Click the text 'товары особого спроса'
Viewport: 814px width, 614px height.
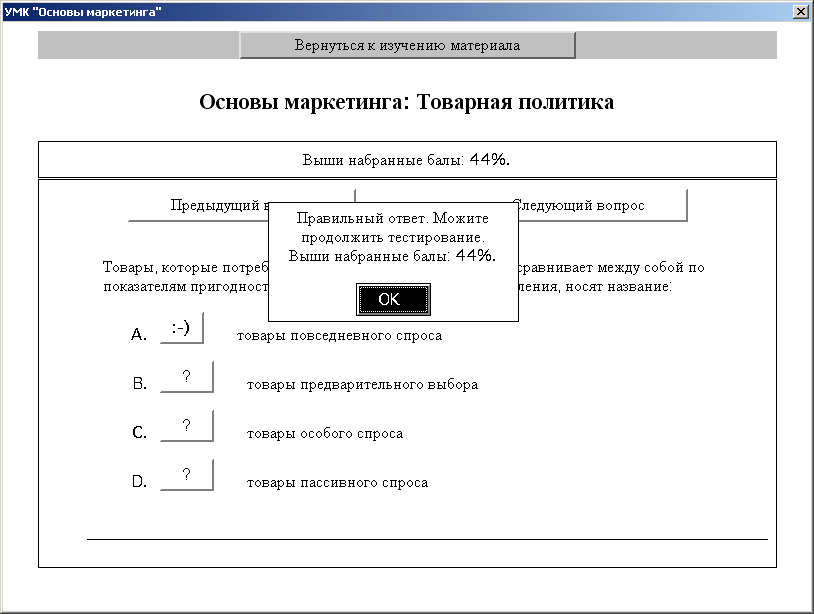[325, 433]
